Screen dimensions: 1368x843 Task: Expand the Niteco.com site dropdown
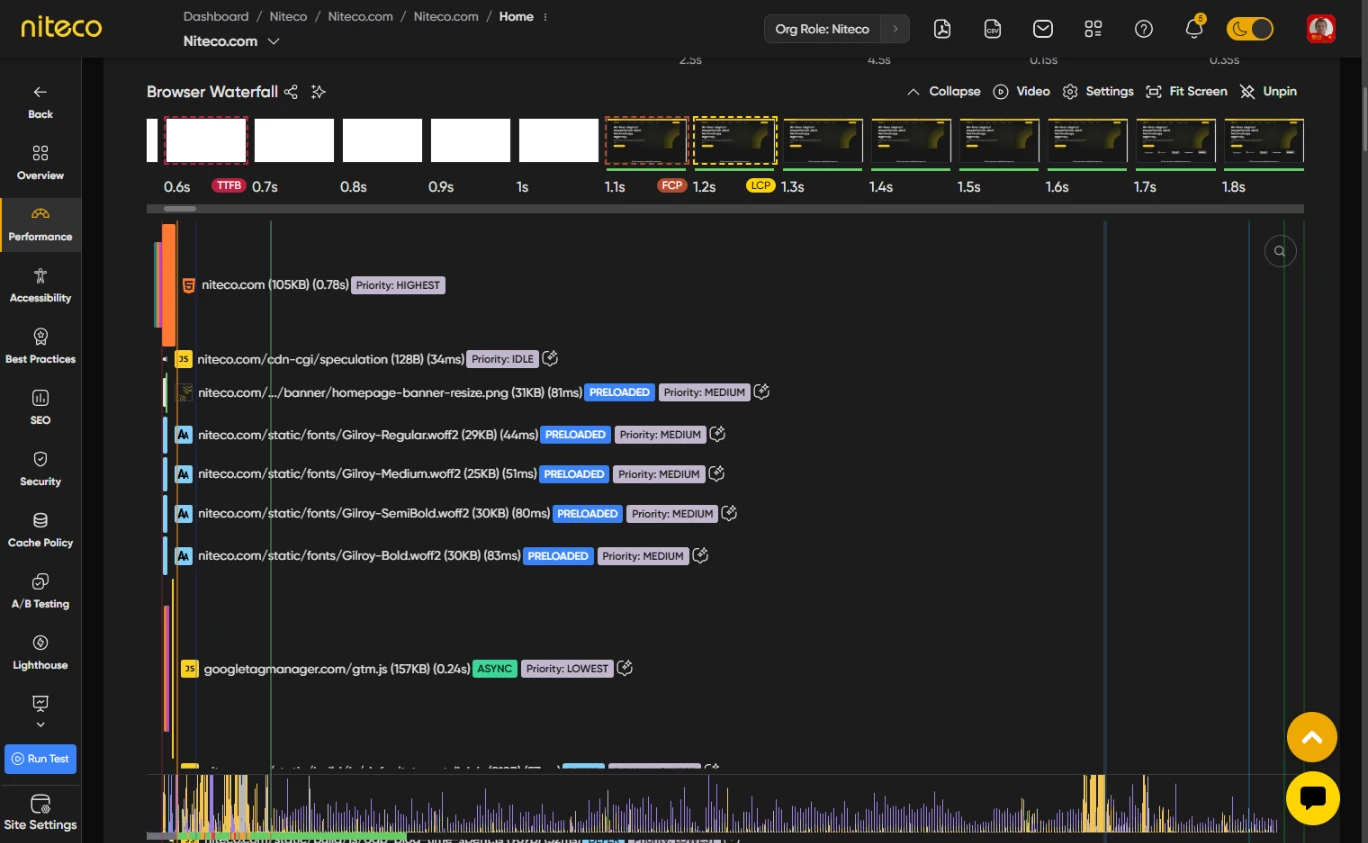273,42
